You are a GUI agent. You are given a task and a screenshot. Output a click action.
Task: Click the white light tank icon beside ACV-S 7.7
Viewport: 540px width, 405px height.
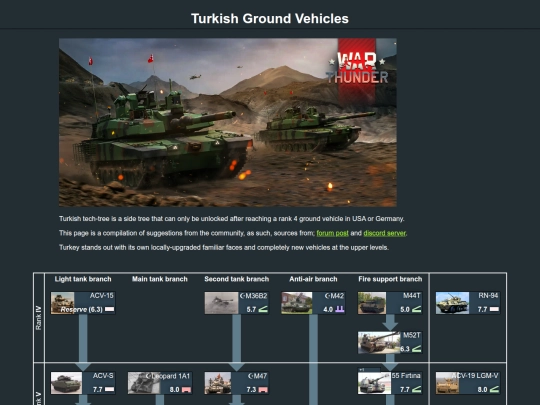110,390
